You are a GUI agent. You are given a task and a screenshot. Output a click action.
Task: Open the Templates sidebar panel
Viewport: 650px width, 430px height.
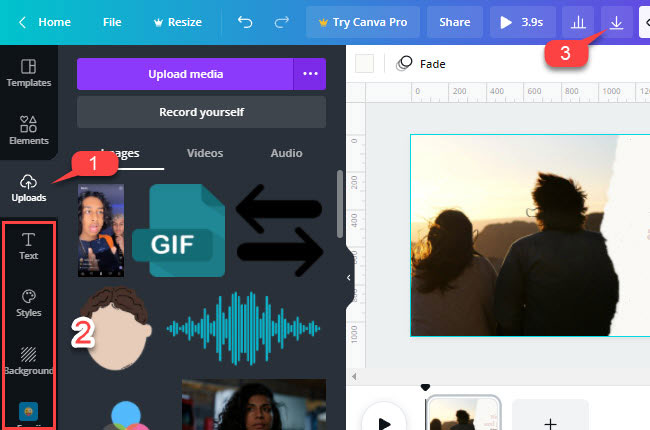click(x=28, y=73)
